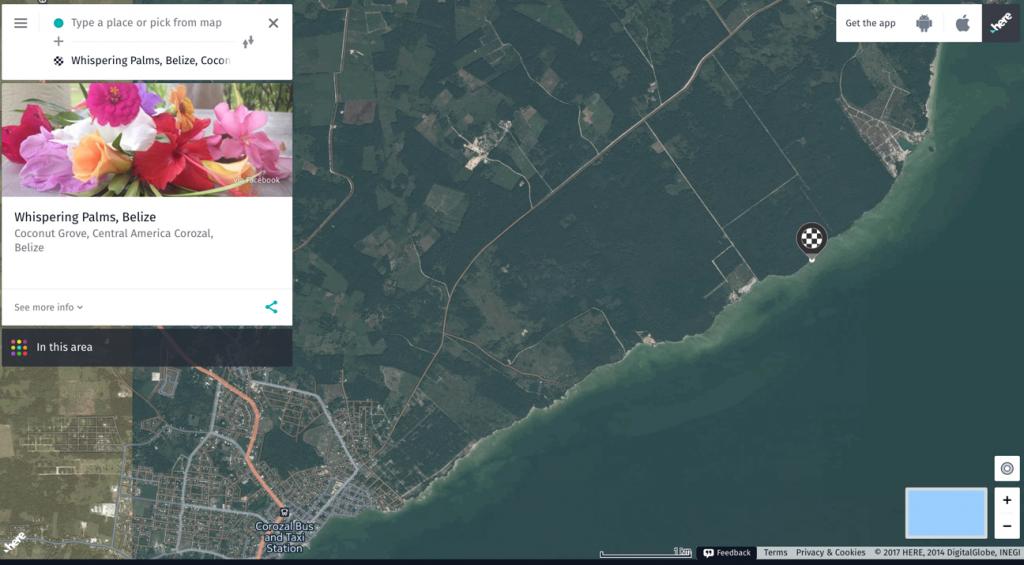This screenshot has width=1024, height=565.
Task: Get the Apple iOS app
Action: click(x=962, y=23)
